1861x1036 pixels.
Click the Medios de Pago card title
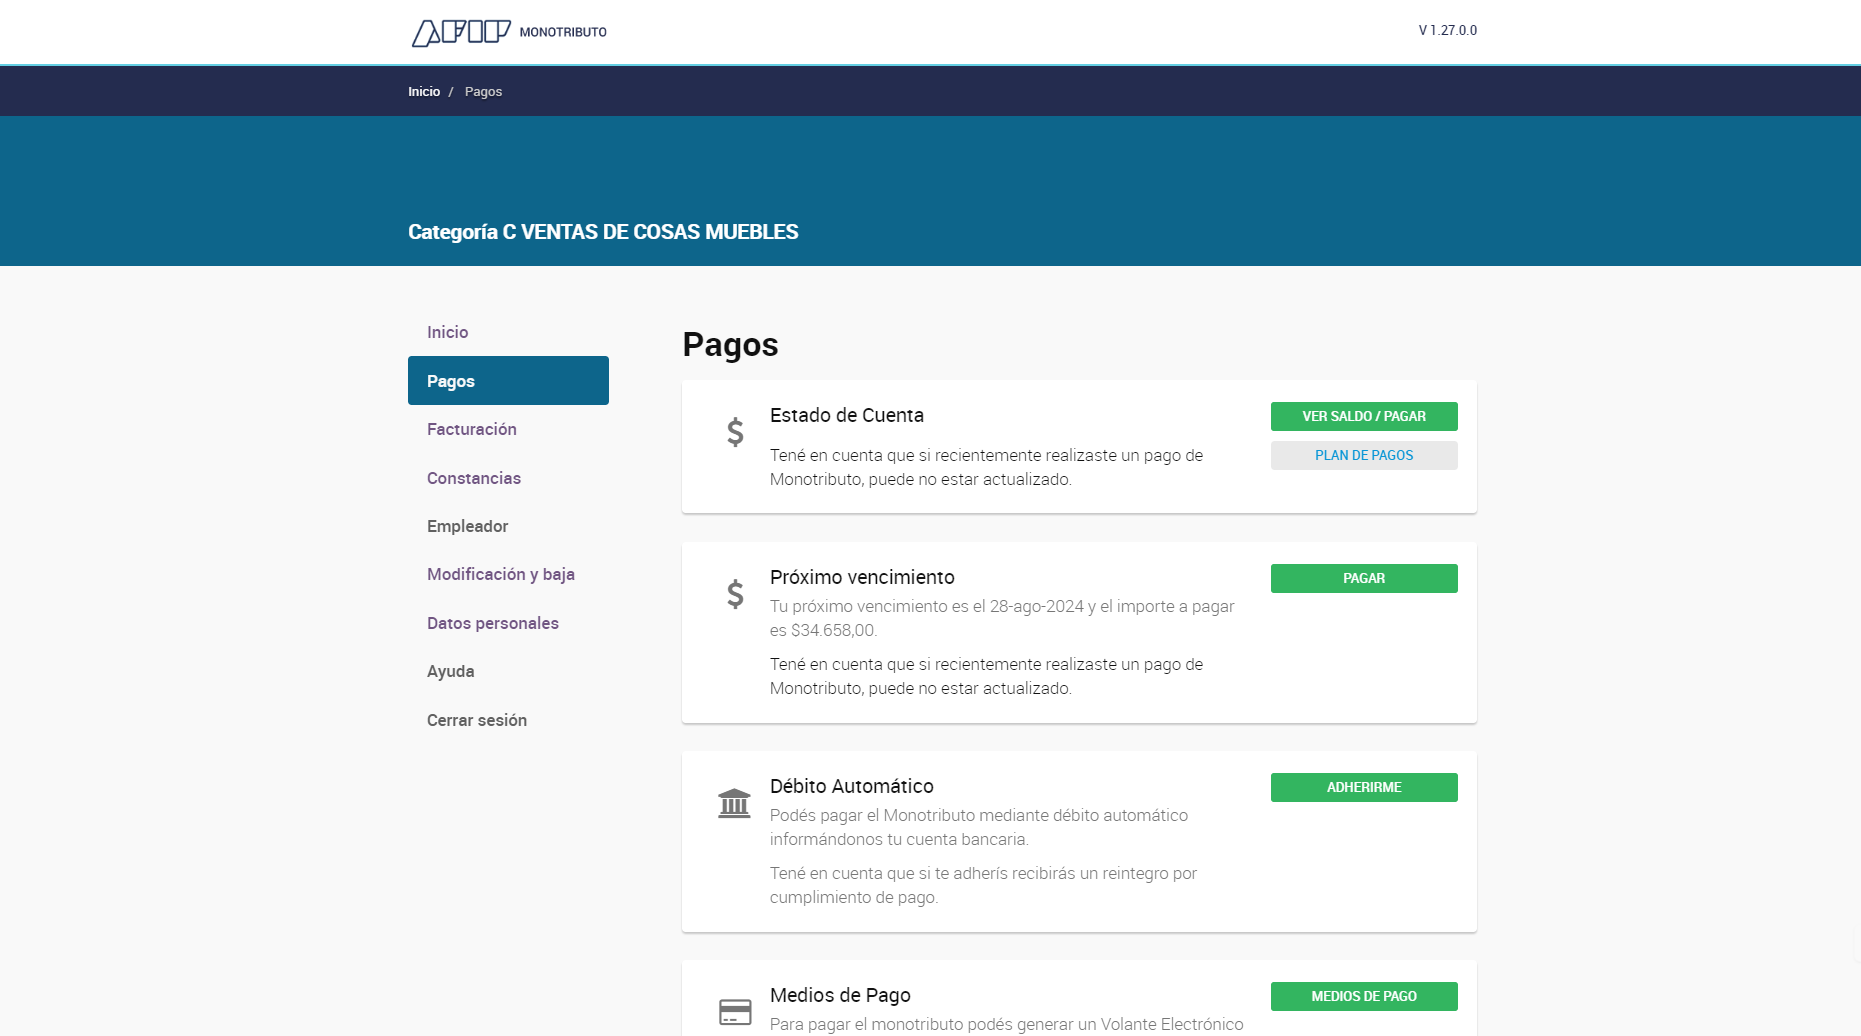(840, 995)
